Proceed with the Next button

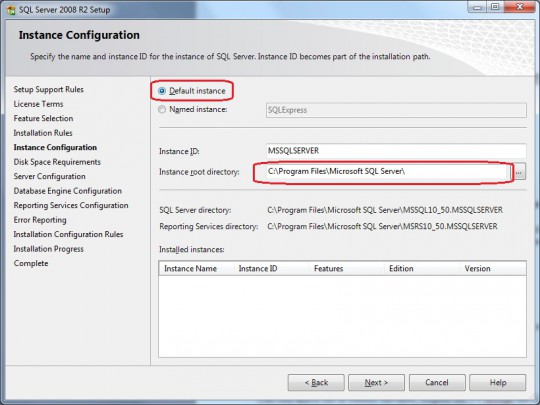pyautogui.click(x=376, y=383)
